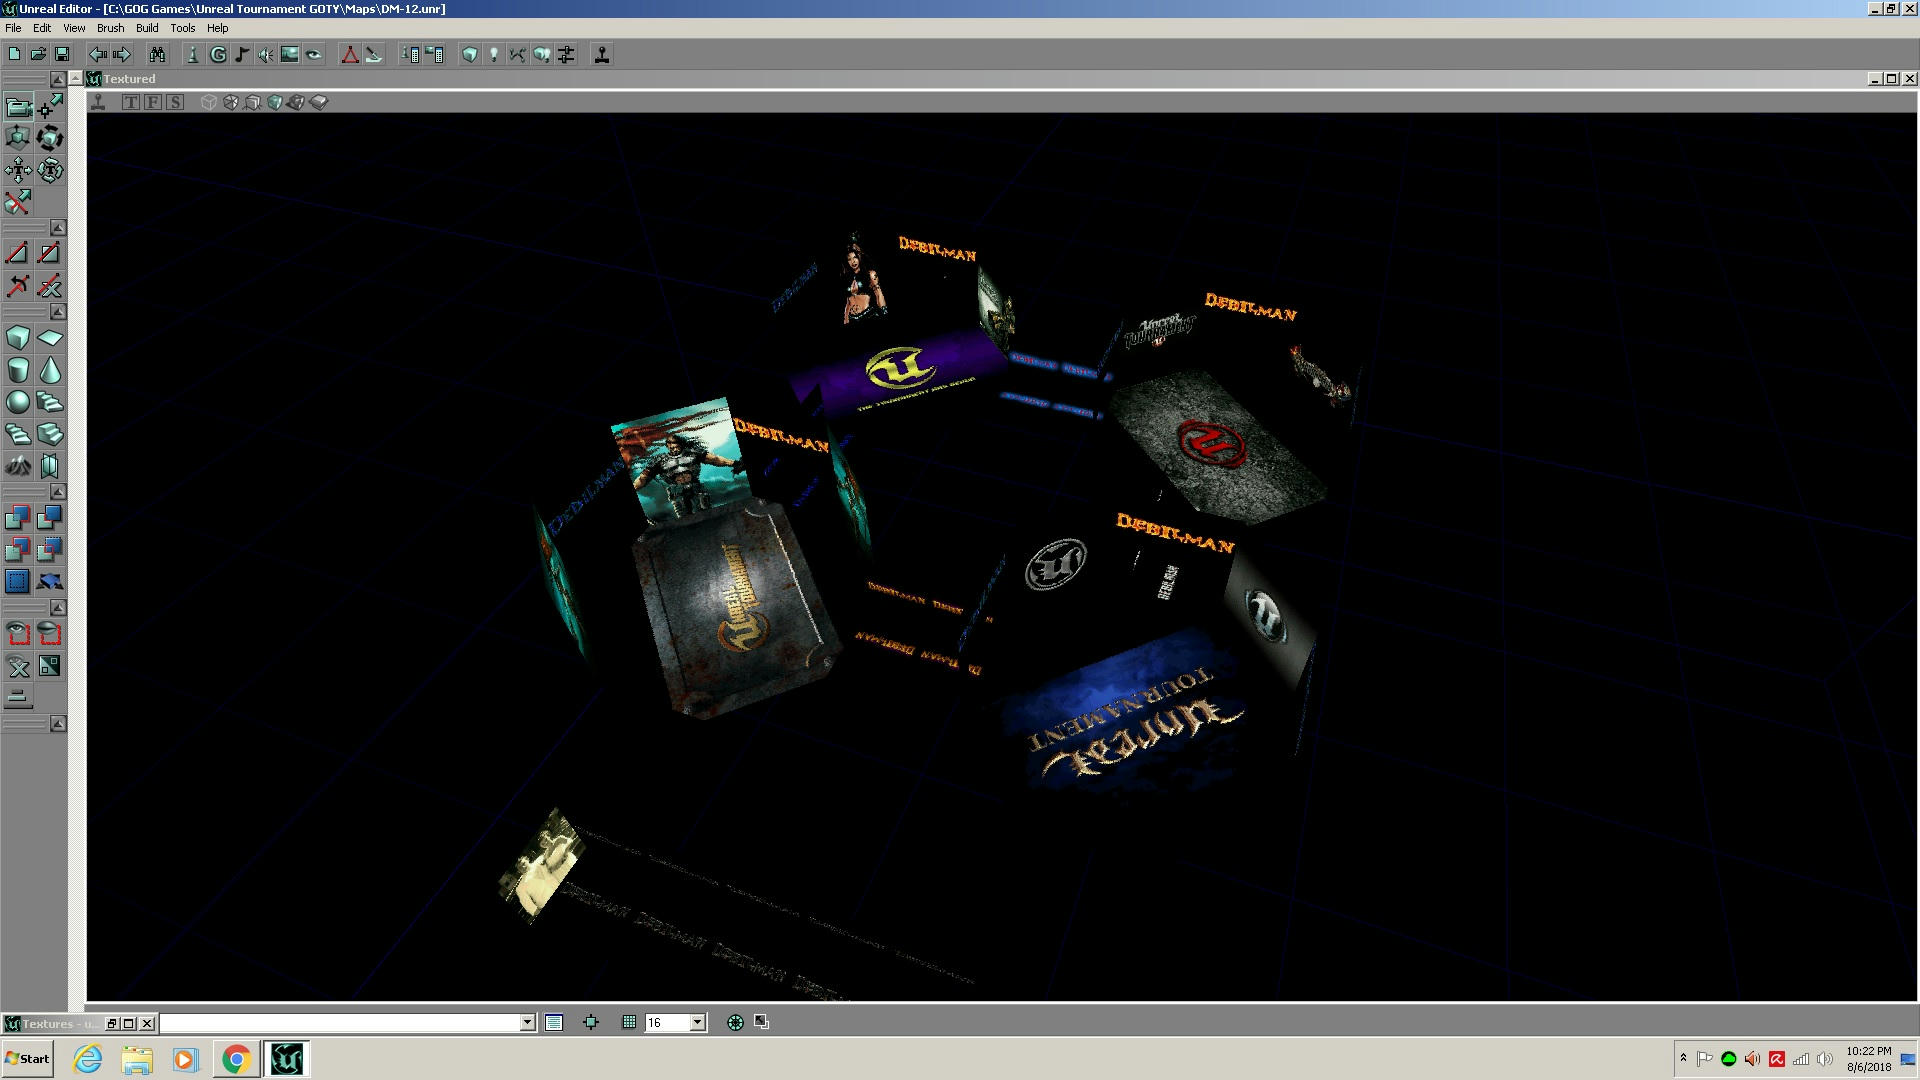Play the map joystick icon
1920x1080 pixels.
[602, 54]
